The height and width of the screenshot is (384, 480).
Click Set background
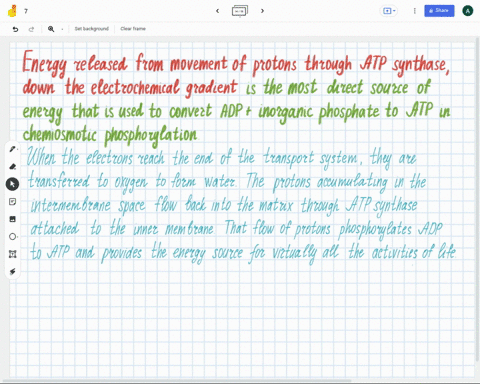(92, 29)
